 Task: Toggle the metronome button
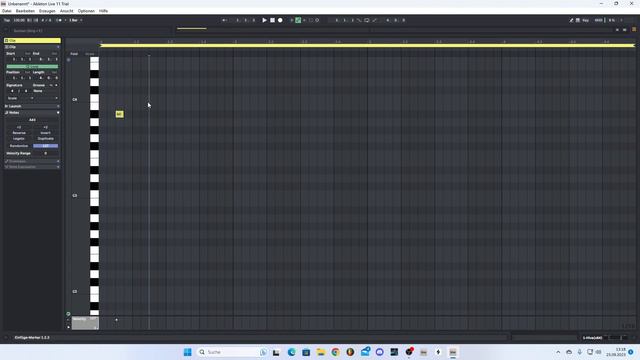point(59,20)
